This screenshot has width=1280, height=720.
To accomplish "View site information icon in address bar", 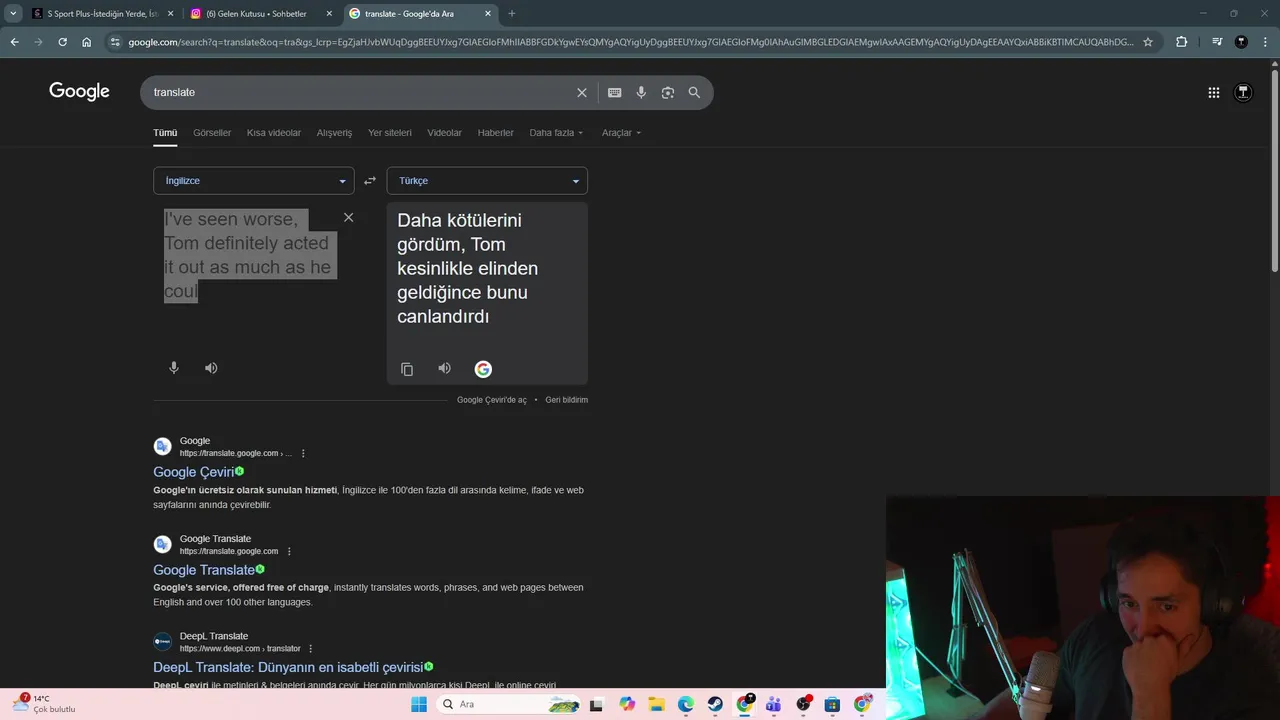I will tap(115, 42).
